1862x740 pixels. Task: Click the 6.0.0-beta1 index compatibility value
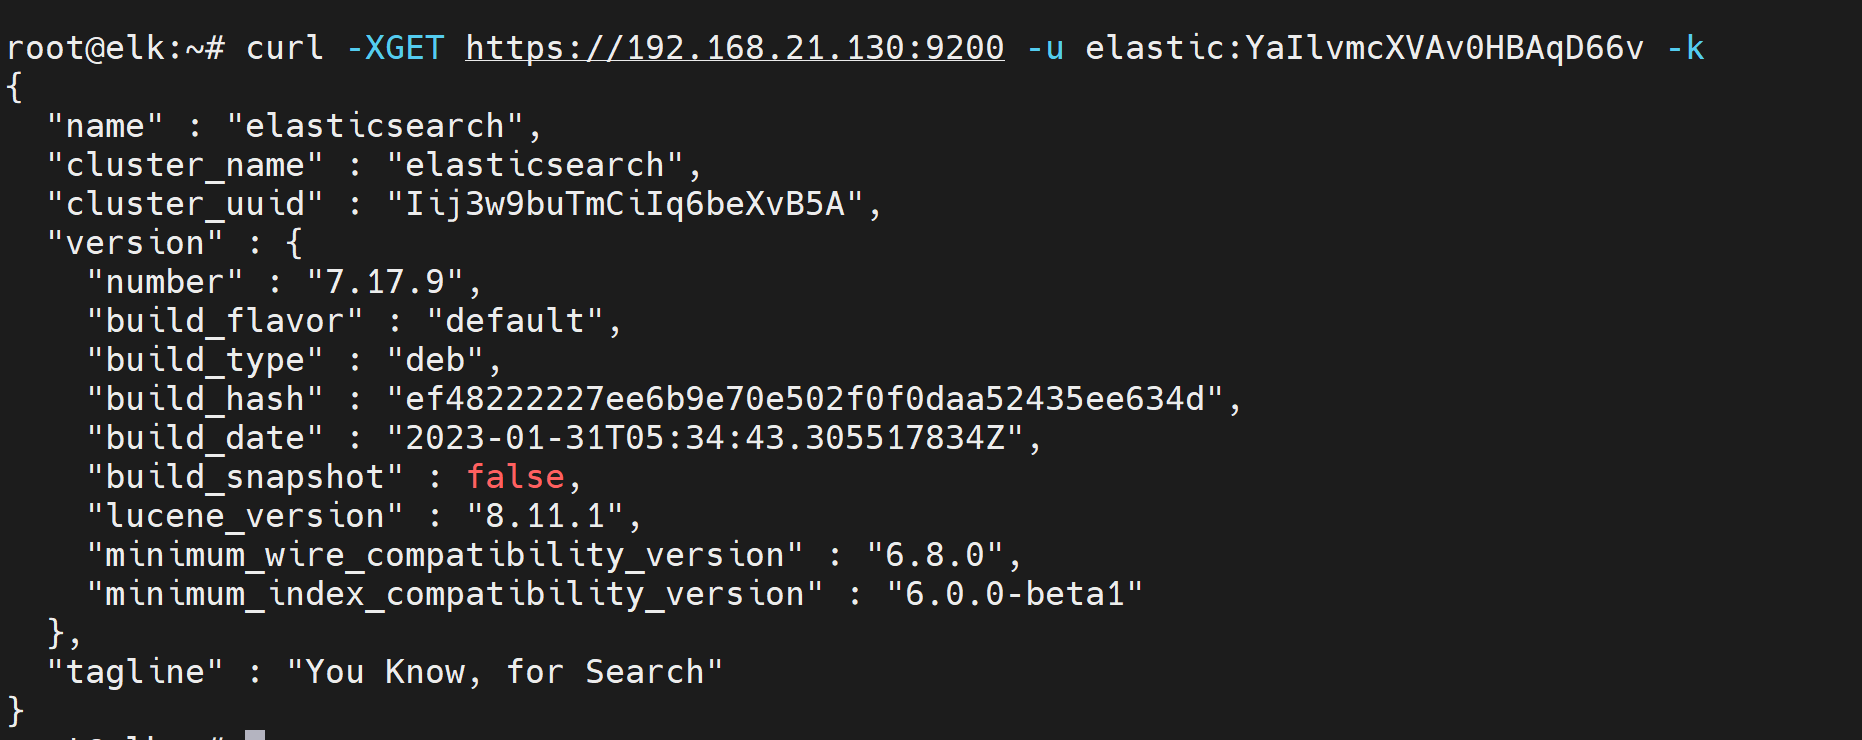[1015, 594]
